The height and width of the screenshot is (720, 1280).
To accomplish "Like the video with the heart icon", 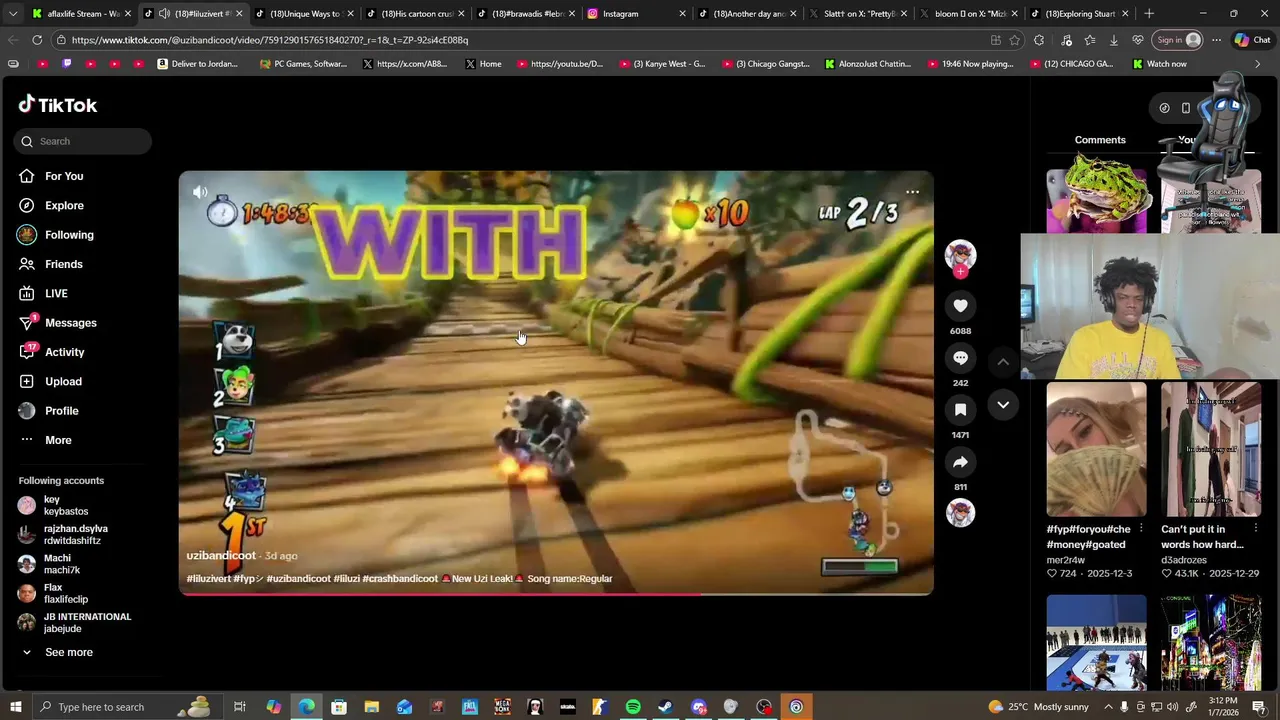I will (x=960, y=306).
